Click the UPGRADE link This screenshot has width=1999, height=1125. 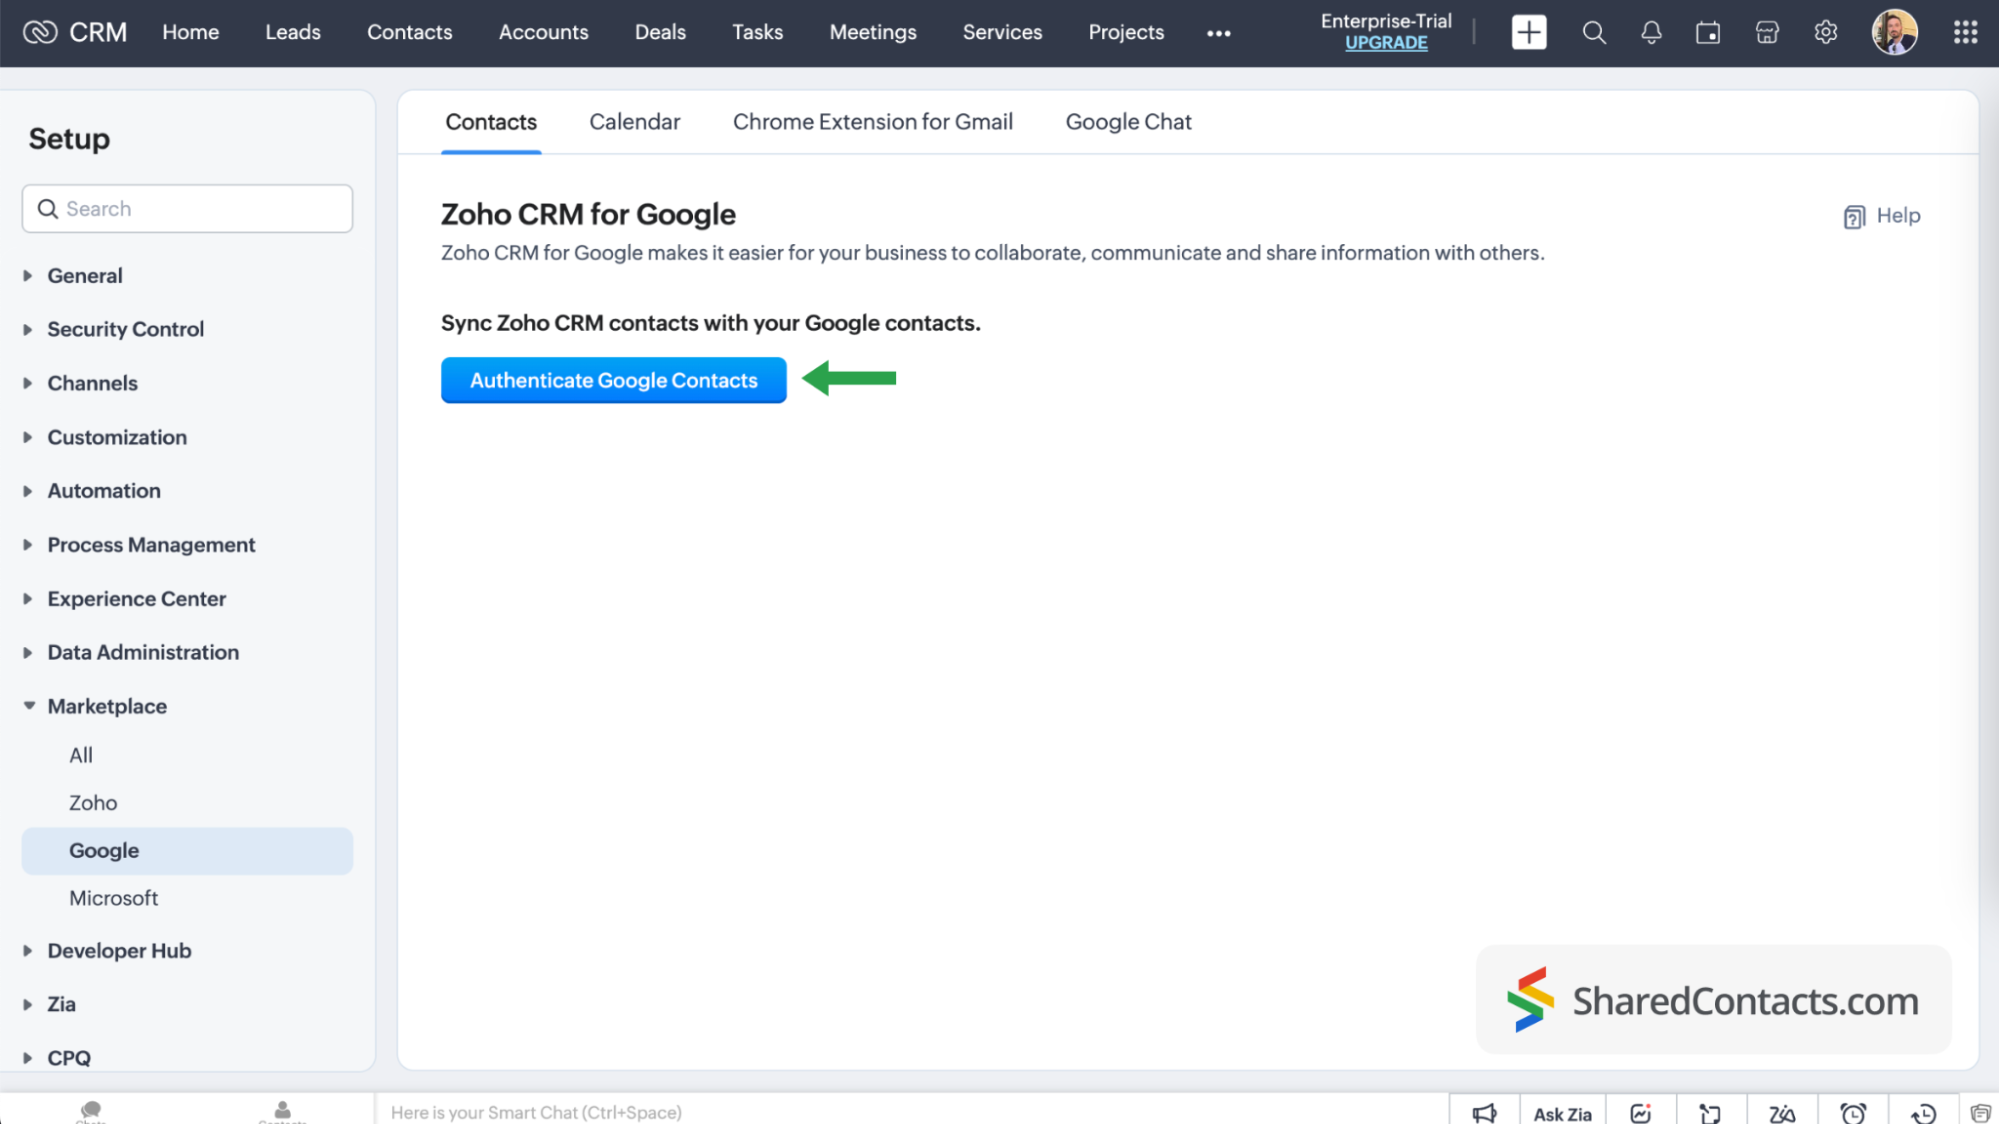click(1386, 43)
